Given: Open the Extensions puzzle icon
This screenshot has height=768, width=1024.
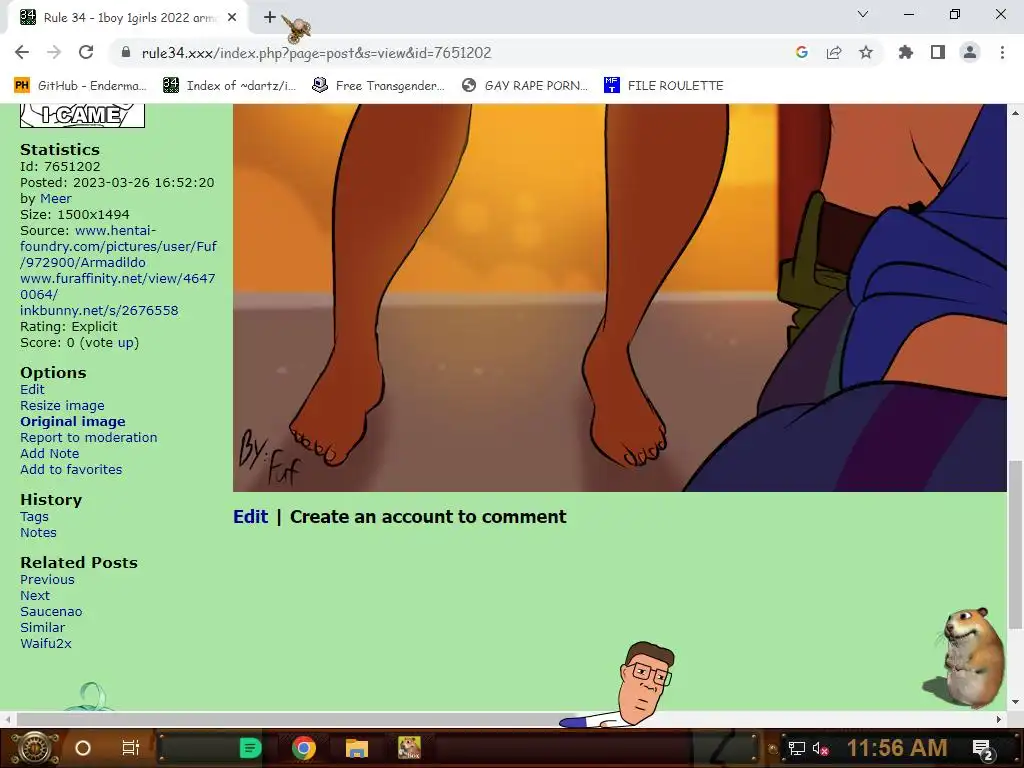Looking at the screenshot, I should coord(905,52).
